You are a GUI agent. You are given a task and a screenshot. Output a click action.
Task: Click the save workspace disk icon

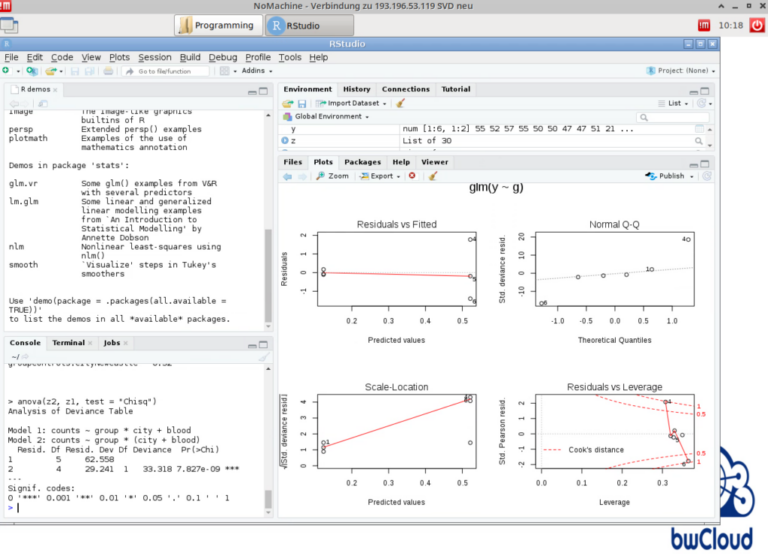coord(302,103)
